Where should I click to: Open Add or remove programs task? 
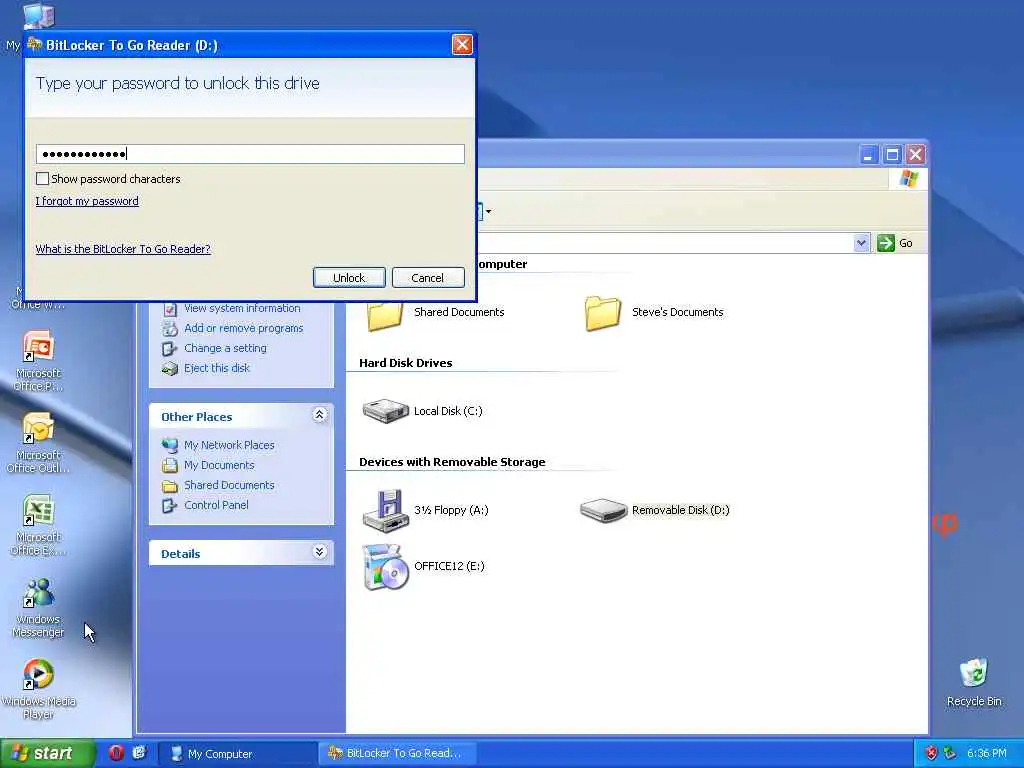(x=243, y=328)
